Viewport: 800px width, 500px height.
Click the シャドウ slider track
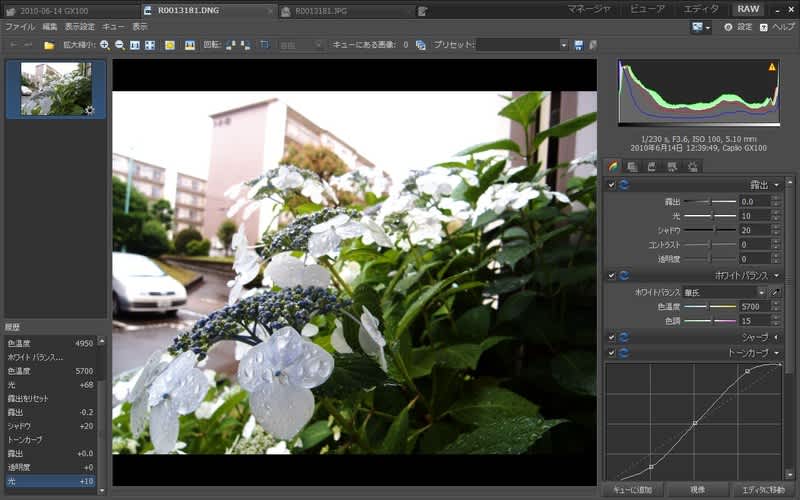pyautogui.click(x=710, y=230)
